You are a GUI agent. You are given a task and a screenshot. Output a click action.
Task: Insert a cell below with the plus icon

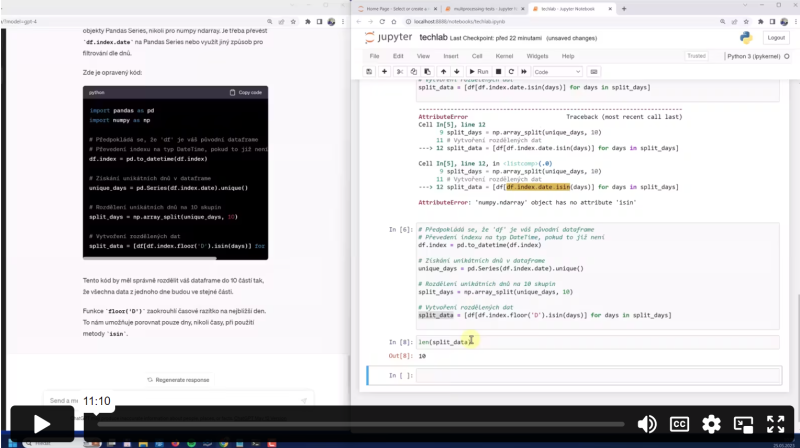pos(384,72)
